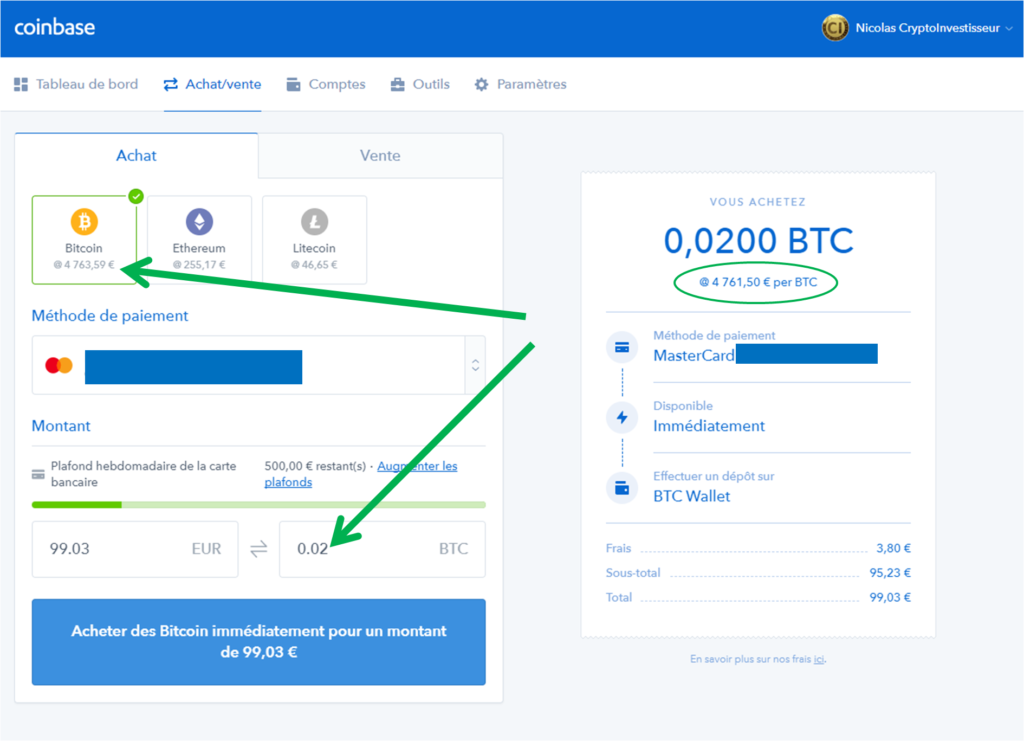Click Acheter des Bitcoin immédiatement button

[259, 642]
